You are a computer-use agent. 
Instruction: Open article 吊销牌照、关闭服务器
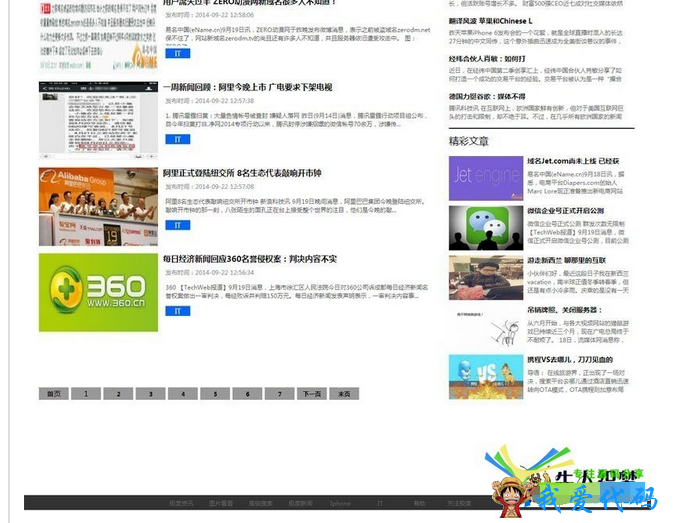[564, 310]
